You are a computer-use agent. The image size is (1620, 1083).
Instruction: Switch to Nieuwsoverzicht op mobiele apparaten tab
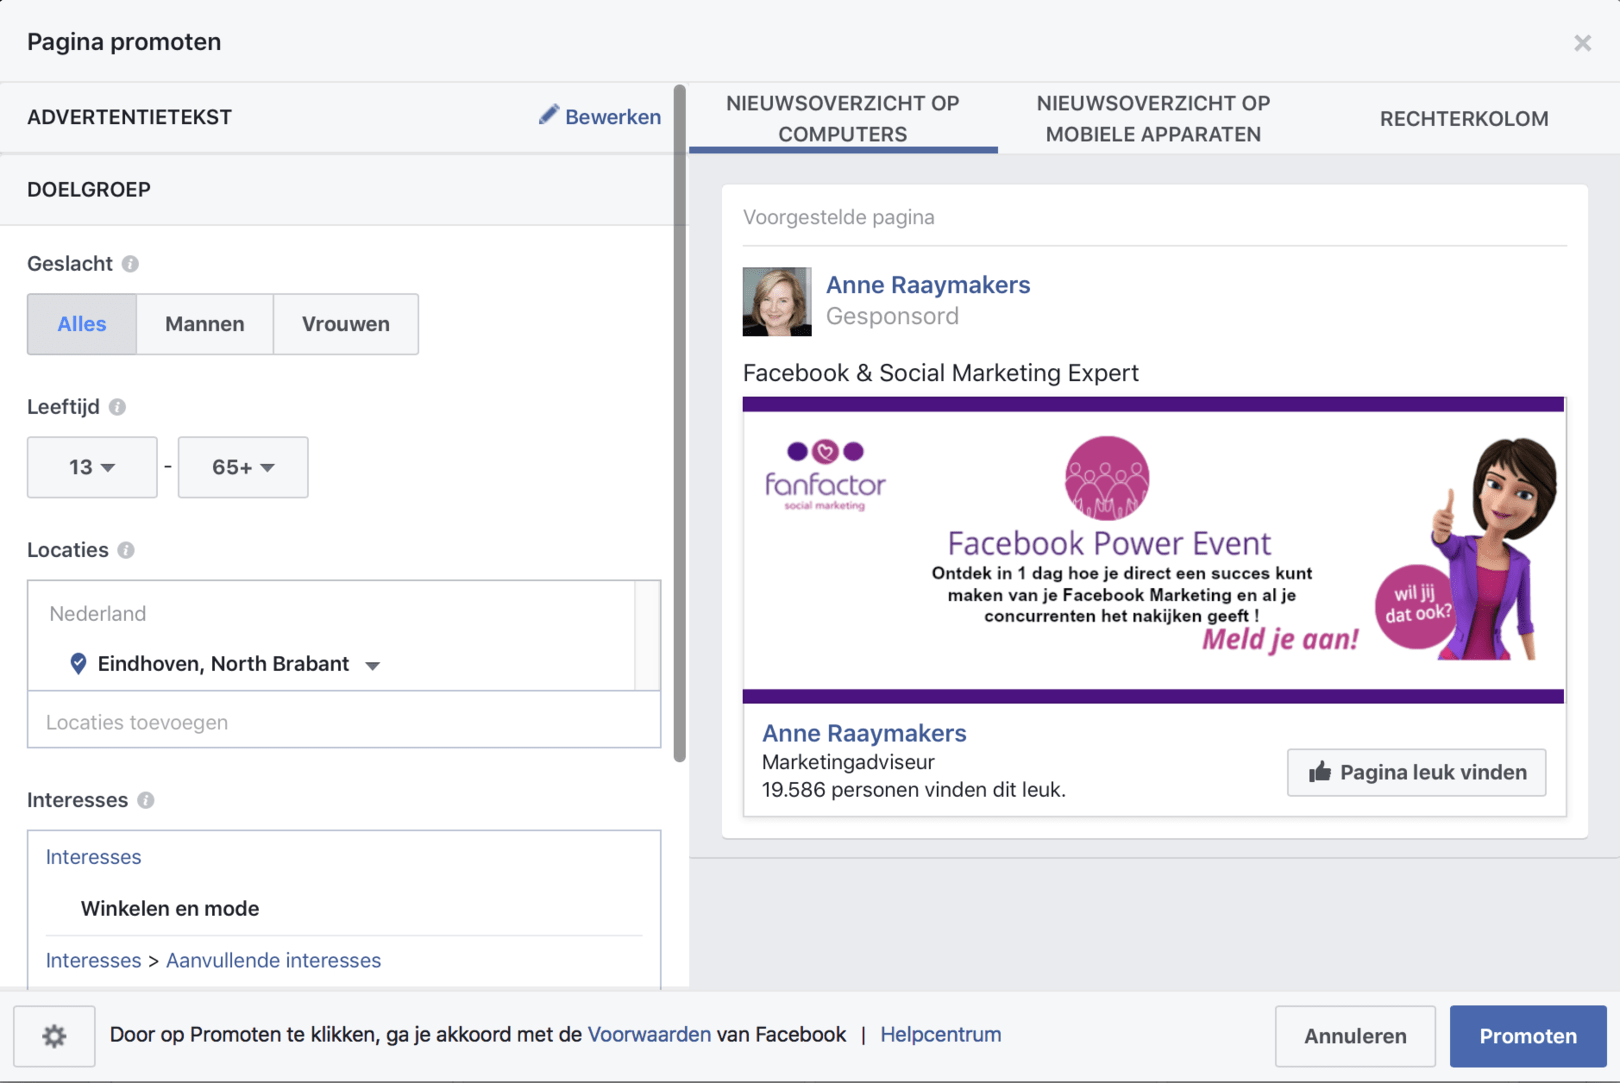point(1153,118)
